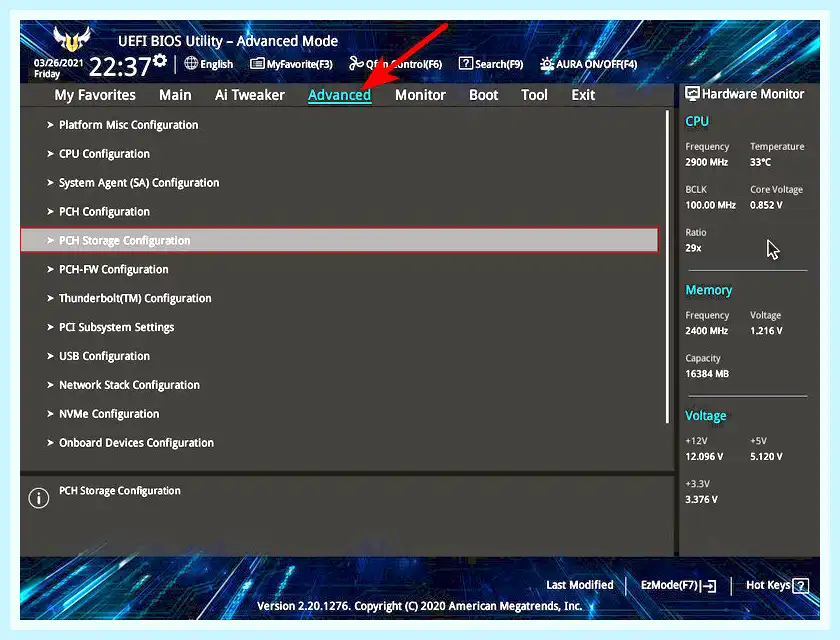The image size is (840, 640).
Task: Expand USB Configuration arrow
Action: pyautogui.click(x=50, y=356)
